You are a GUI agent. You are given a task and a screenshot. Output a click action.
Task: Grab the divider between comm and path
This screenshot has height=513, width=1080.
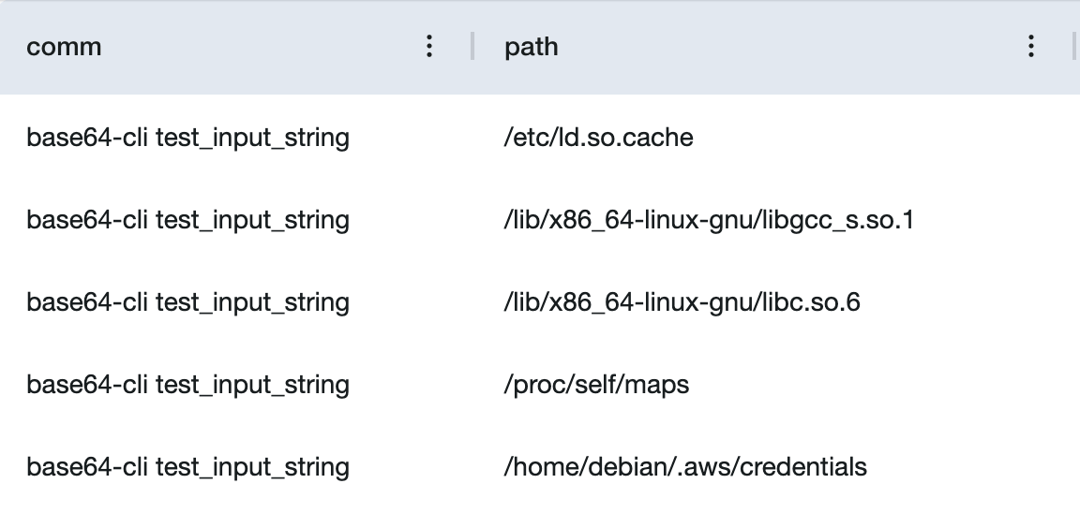pyautogui.click(x=472, y=46)
